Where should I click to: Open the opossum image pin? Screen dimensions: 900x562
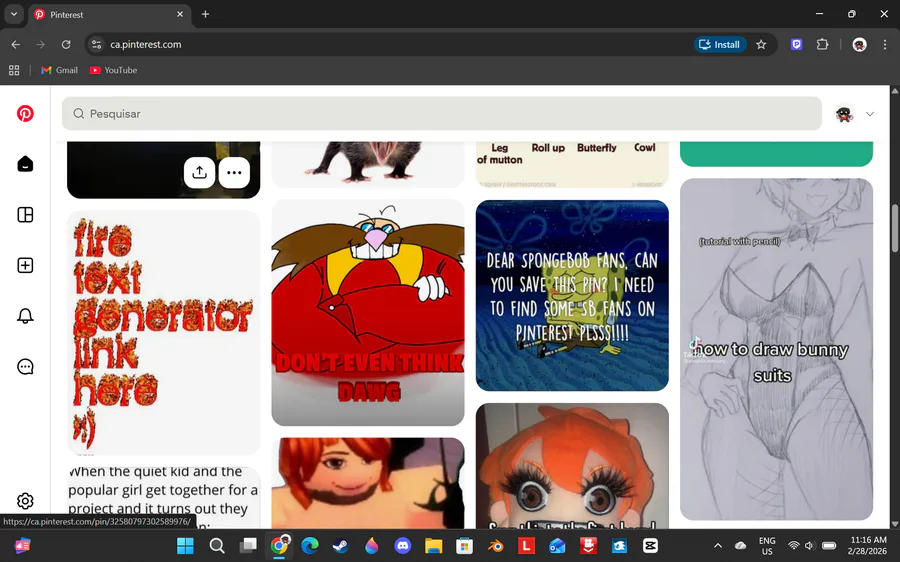(368, 164)
